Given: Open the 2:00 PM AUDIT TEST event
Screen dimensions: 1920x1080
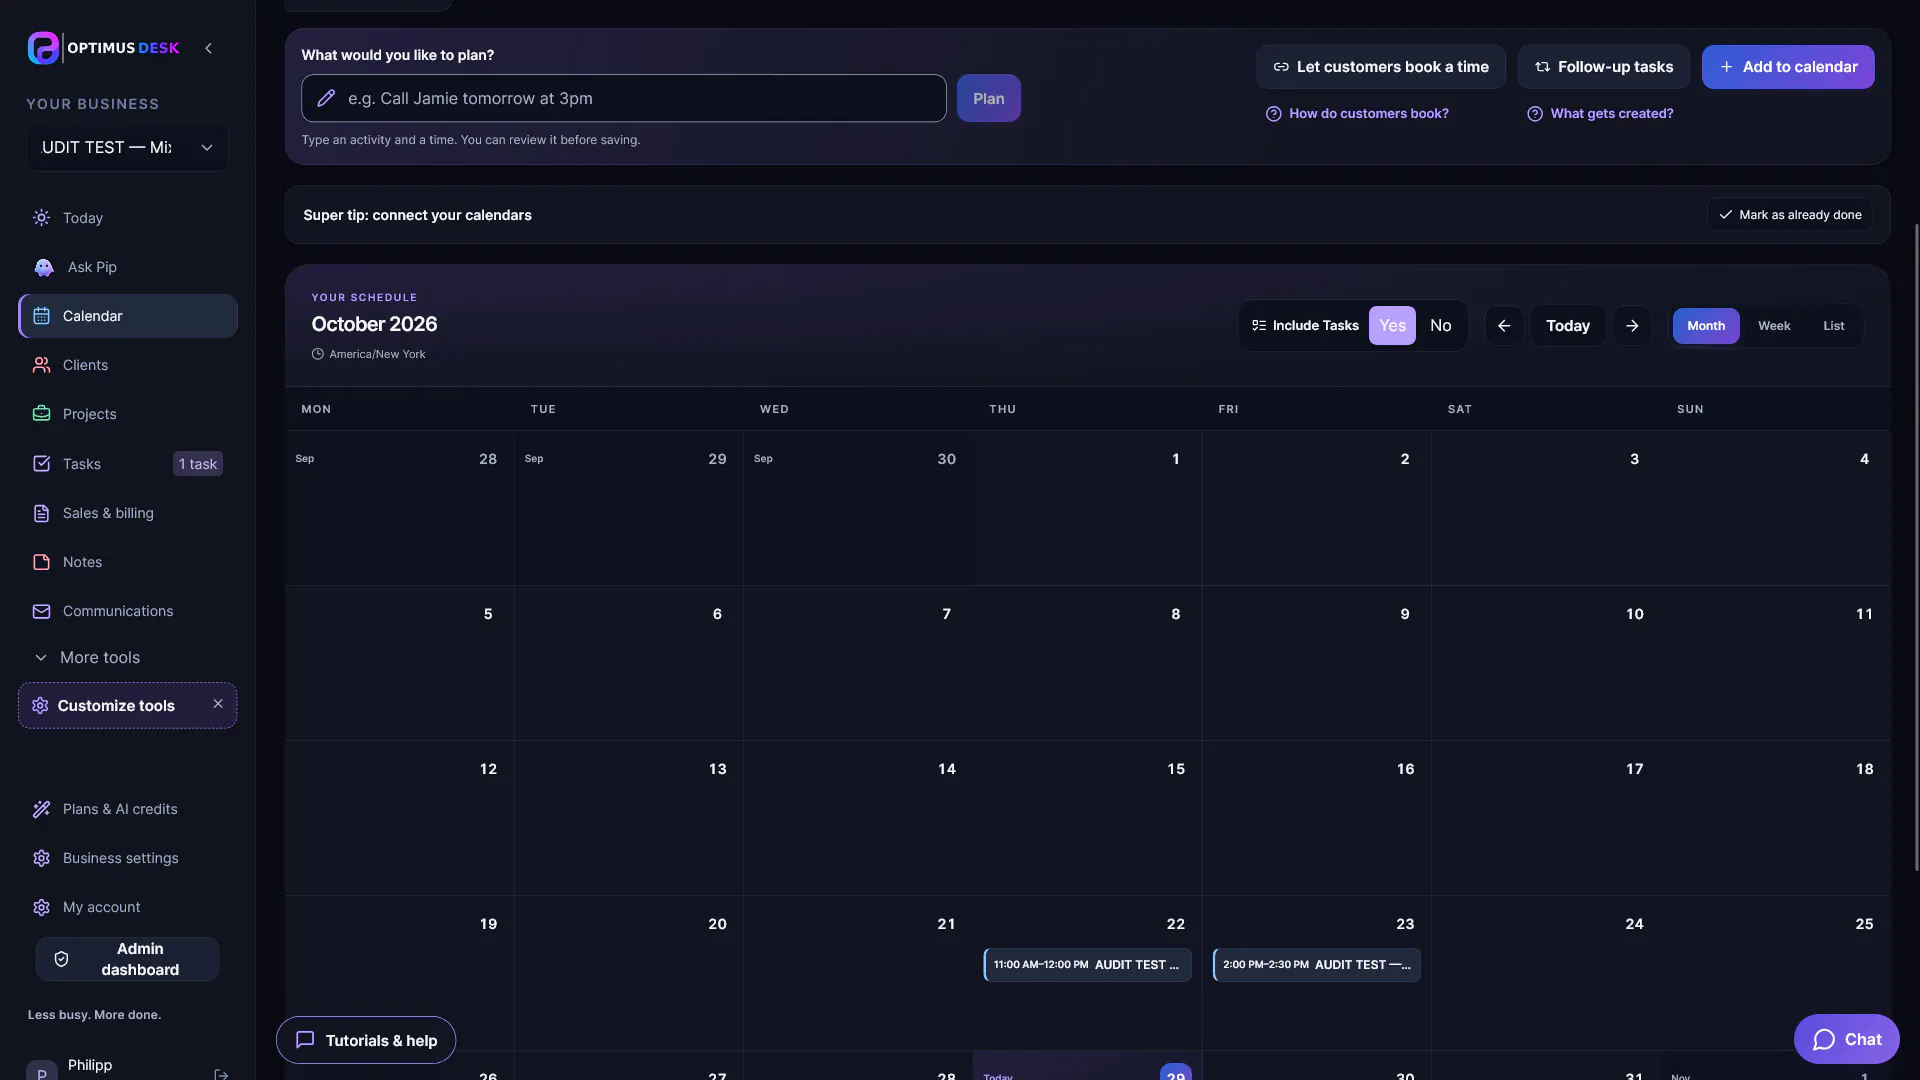Looking at the screenshot, I should point(1316,965).
